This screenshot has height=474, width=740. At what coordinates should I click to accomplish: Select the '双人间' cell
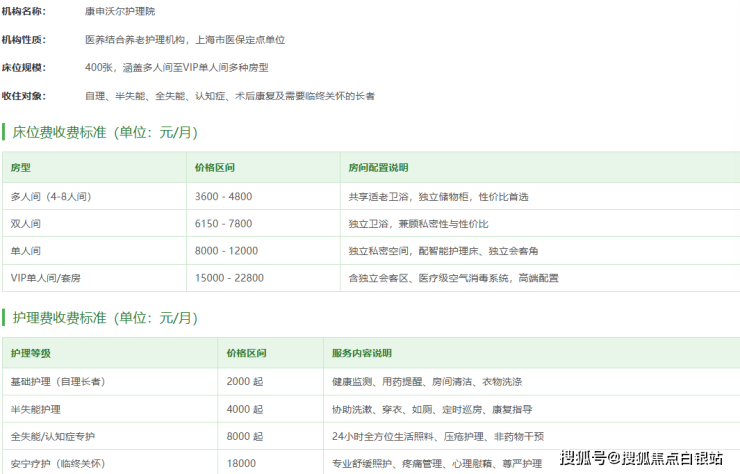pos(94,223)
